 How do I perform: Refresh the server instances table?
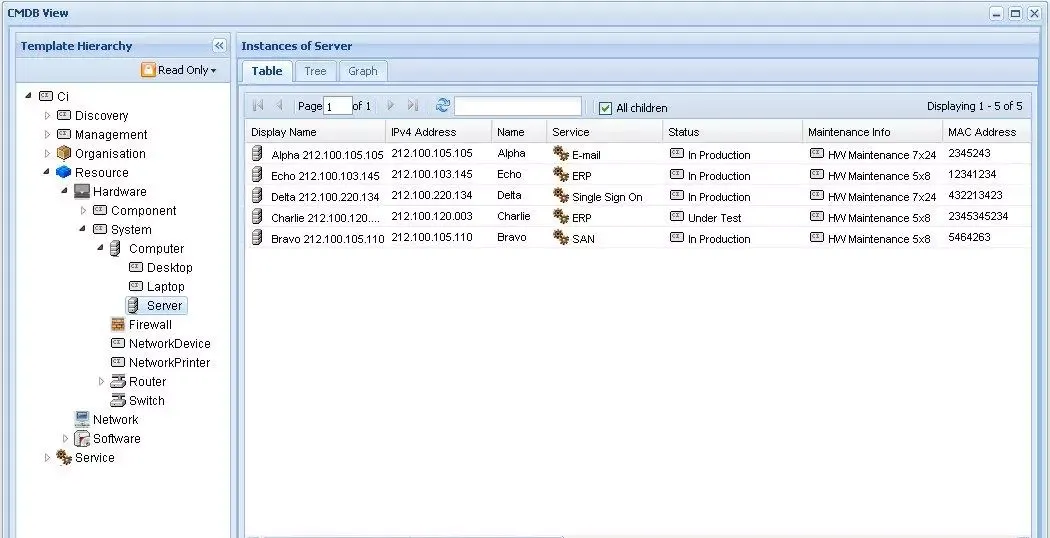click(x=443, y=105)
